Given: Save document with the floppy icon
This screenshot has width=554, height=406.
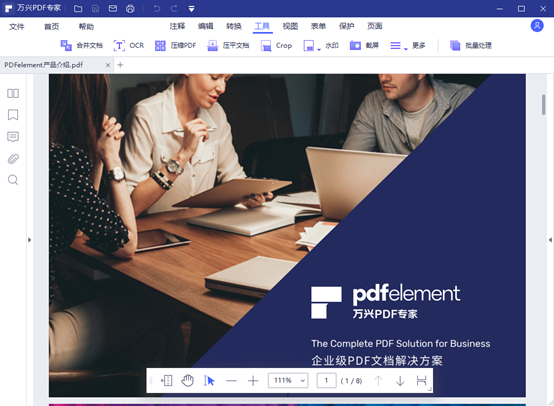Looking at the screenshot, I should click(x=95, y=8).
